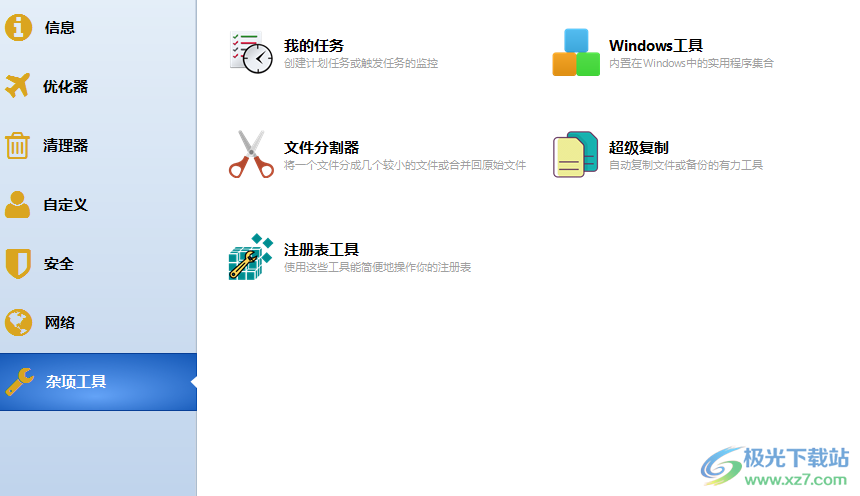Open 注册表工具 cube wrench icon
Screen dimensions: 860x496
[251, 257]
